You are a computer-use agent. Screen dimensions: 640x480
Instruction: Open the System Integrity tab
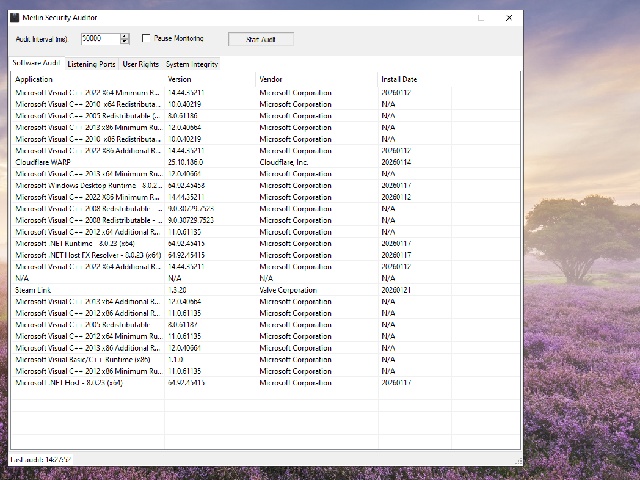[x=192, y=64]
